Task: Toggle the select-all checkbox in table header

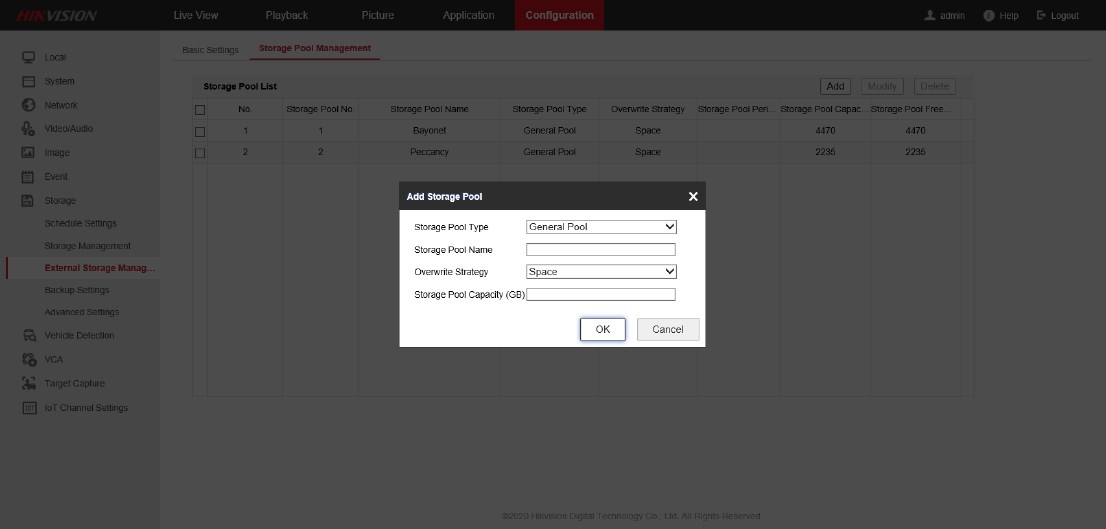Action: tap(200, 109)
